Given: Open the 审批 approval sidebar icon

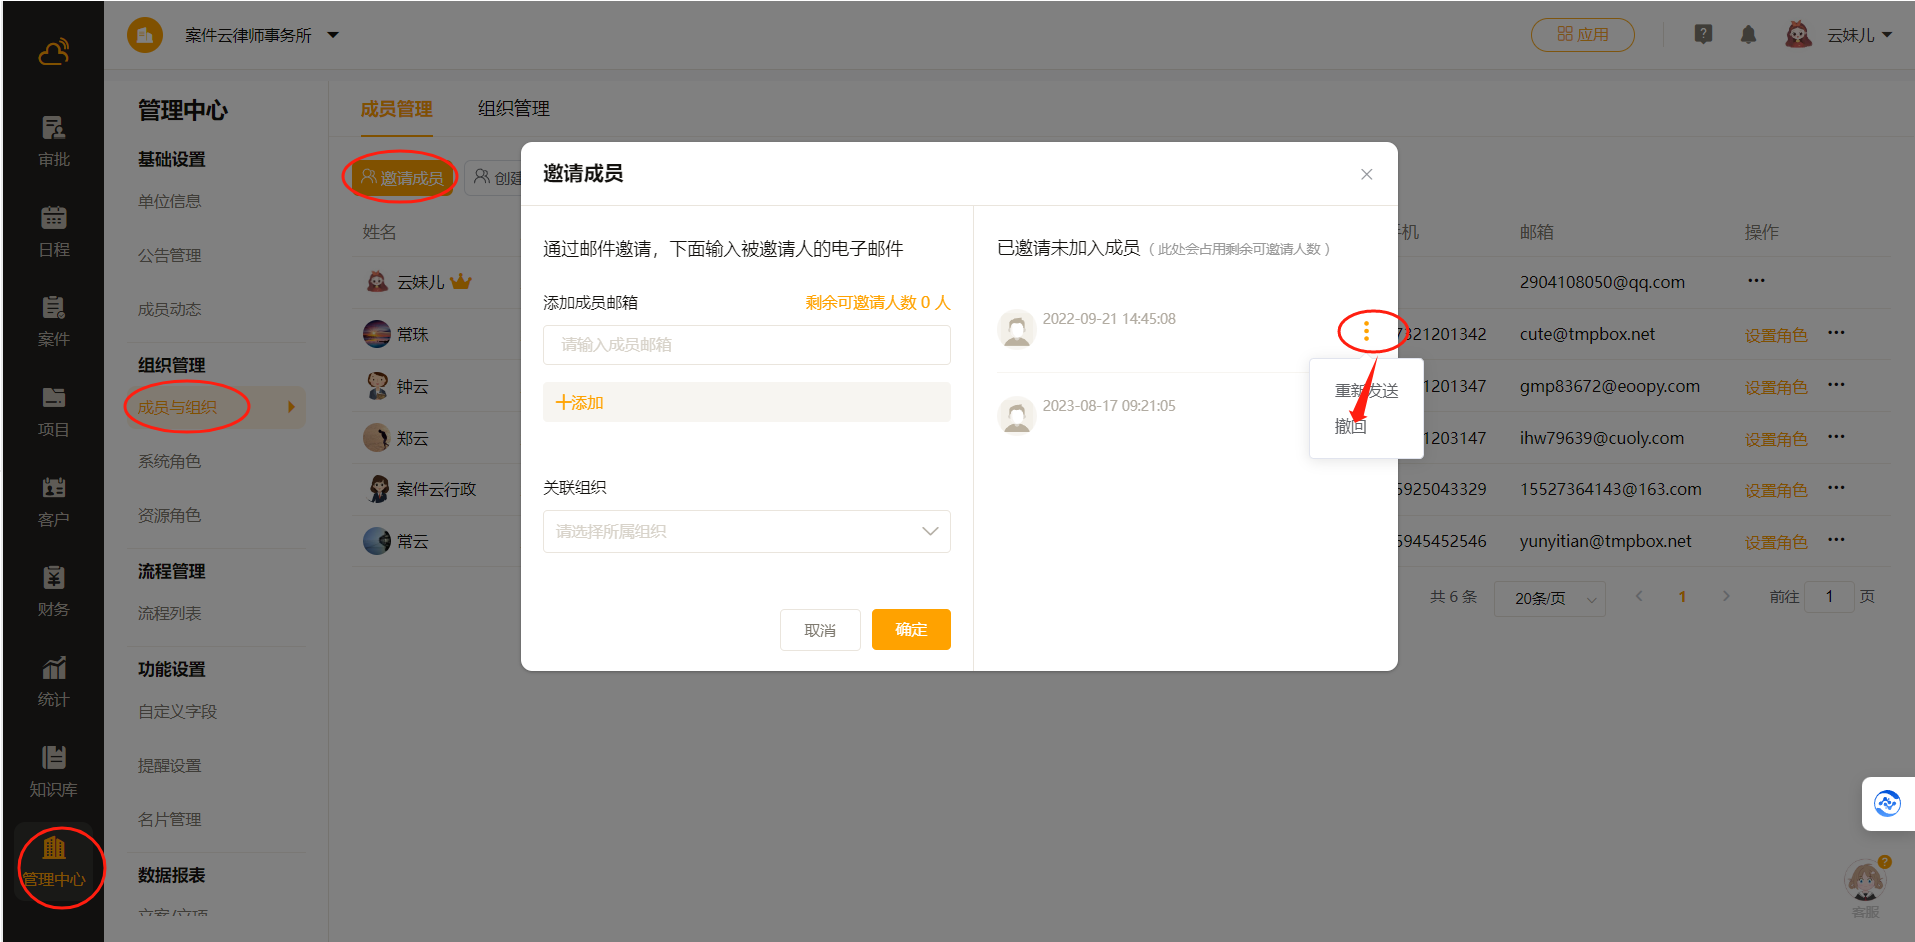Looking at the screenshot, I should 54,141.
